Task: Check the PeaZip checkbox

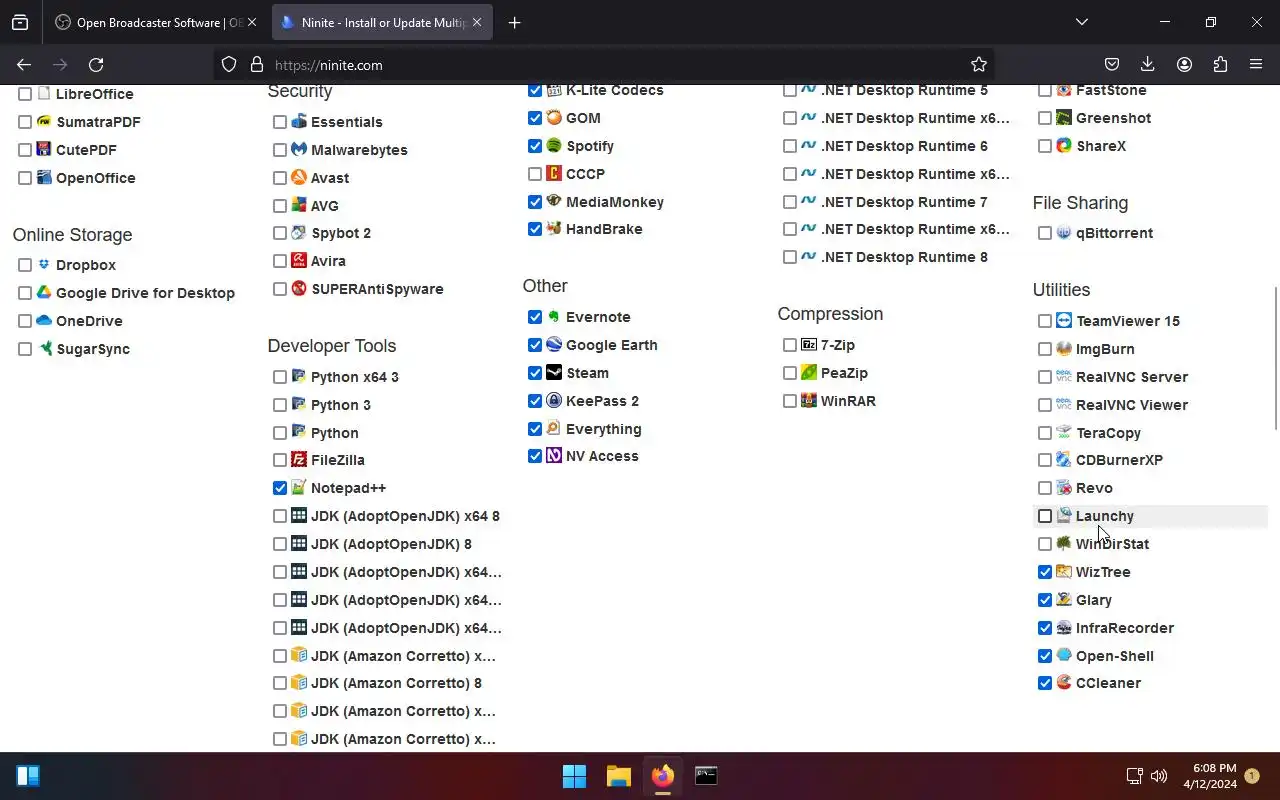Action: (x=790, y=372)
